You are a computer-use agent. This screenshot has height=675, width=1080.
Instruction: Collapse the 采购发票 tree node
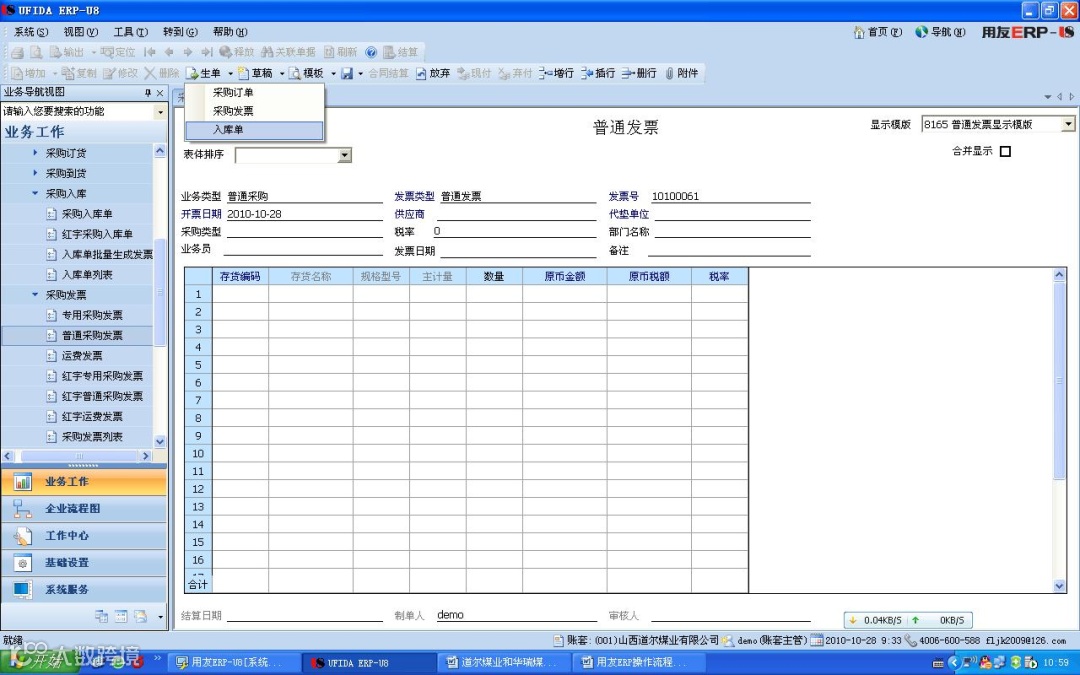coord(35,295)
